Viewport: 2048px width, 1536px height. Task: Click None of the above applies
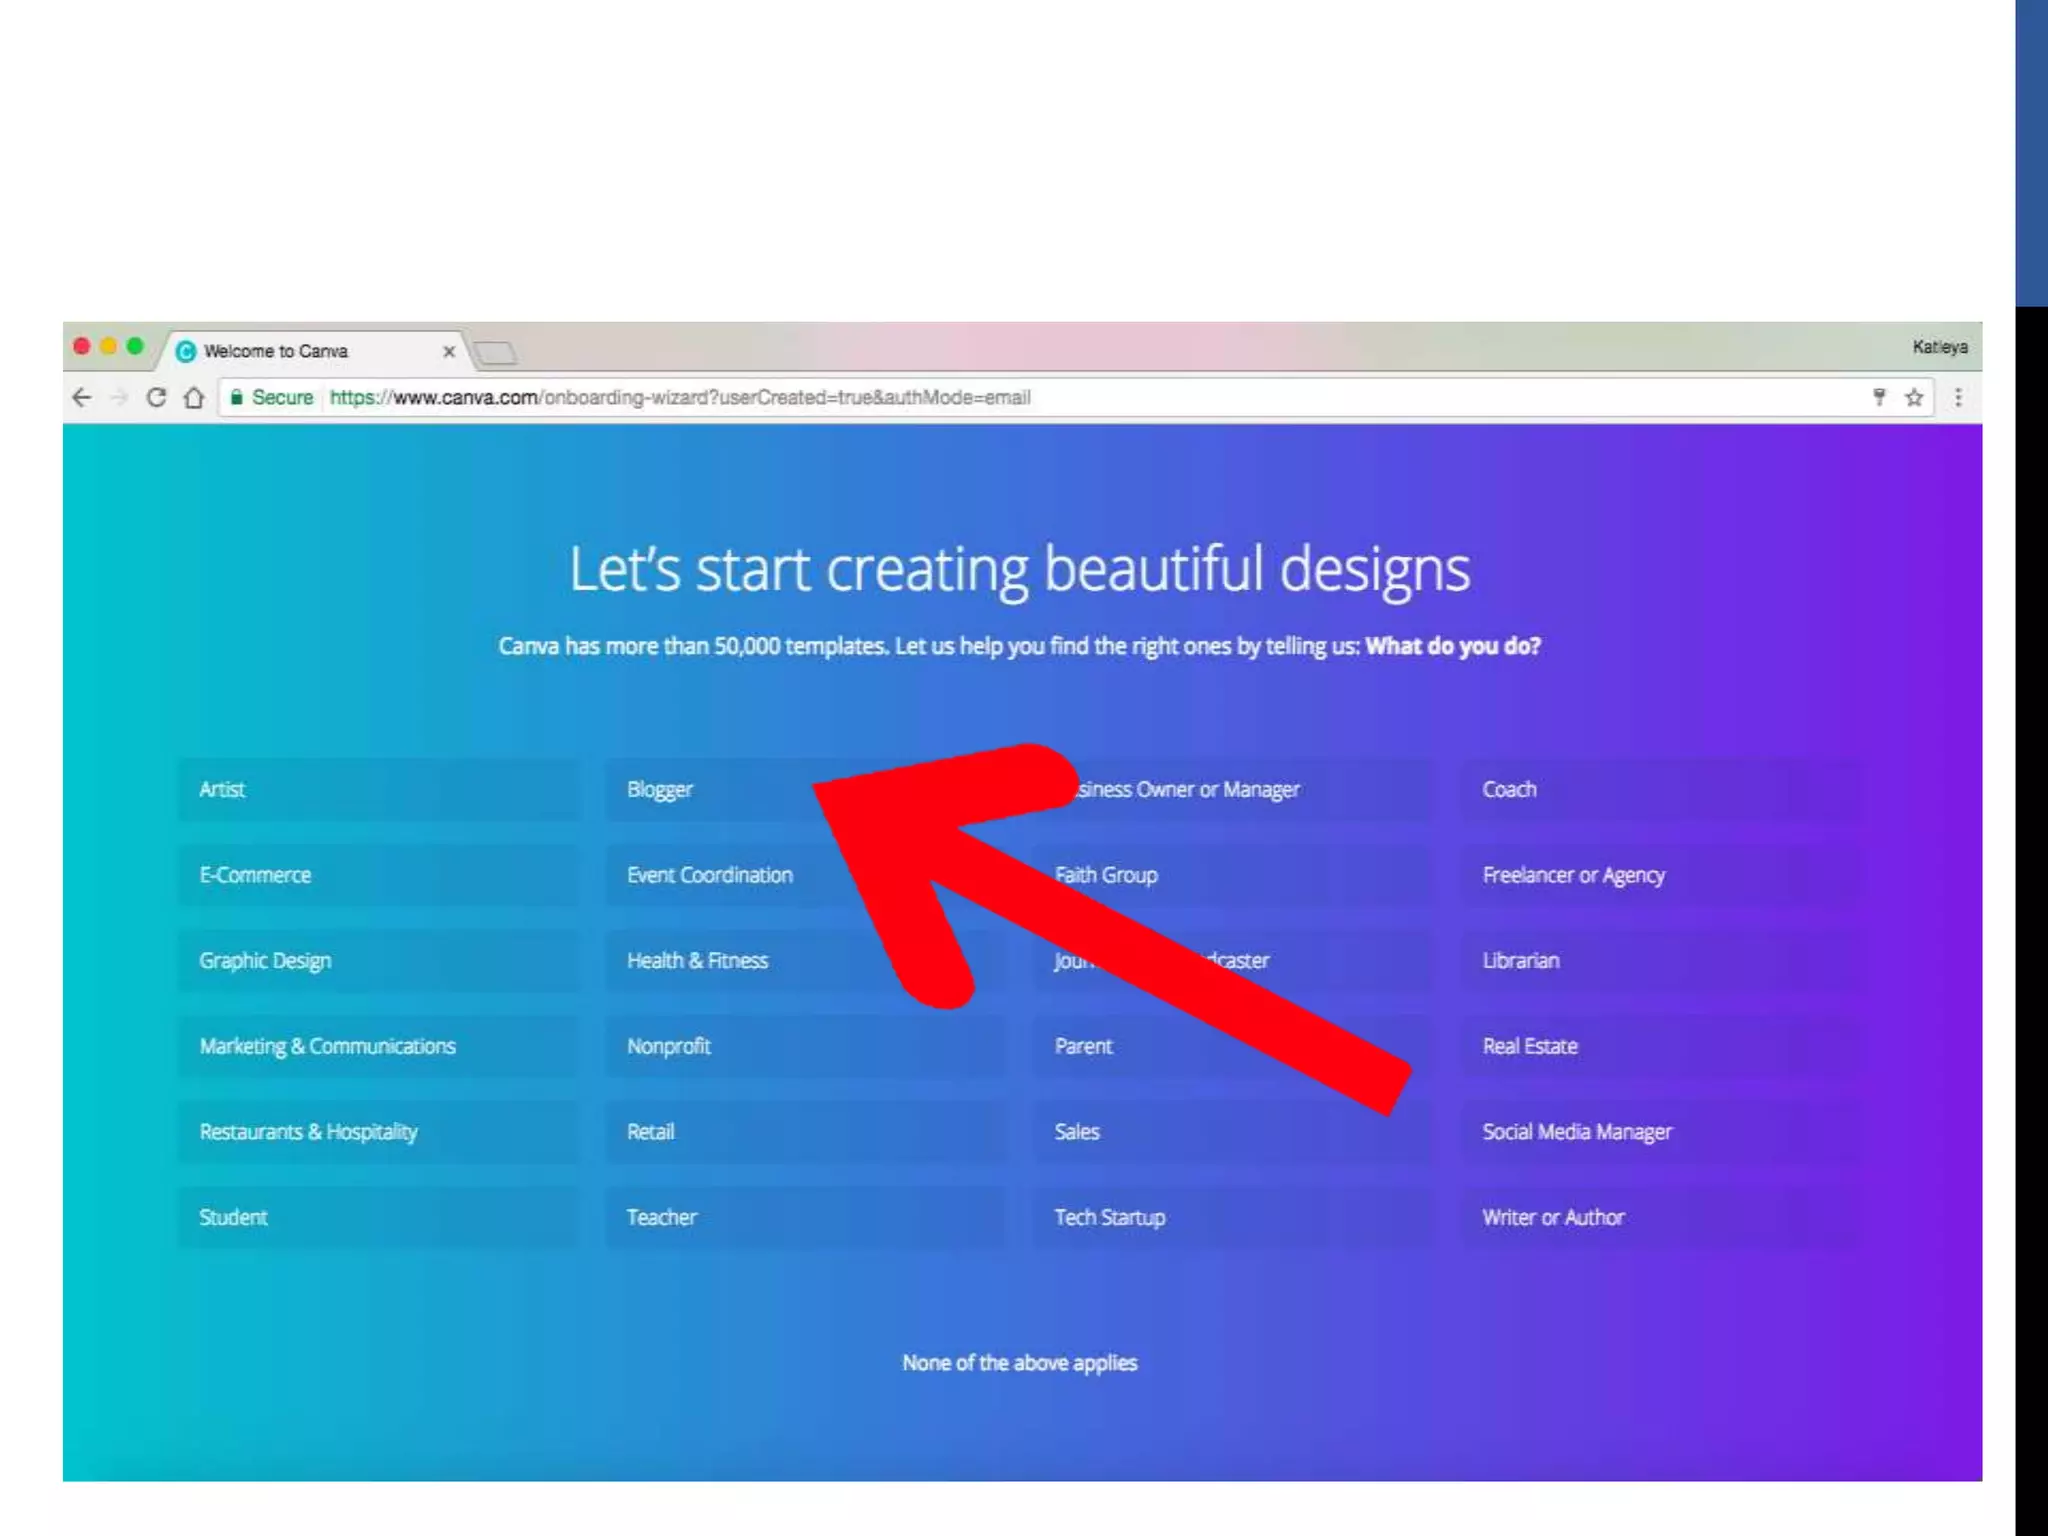(1019, 1363)
